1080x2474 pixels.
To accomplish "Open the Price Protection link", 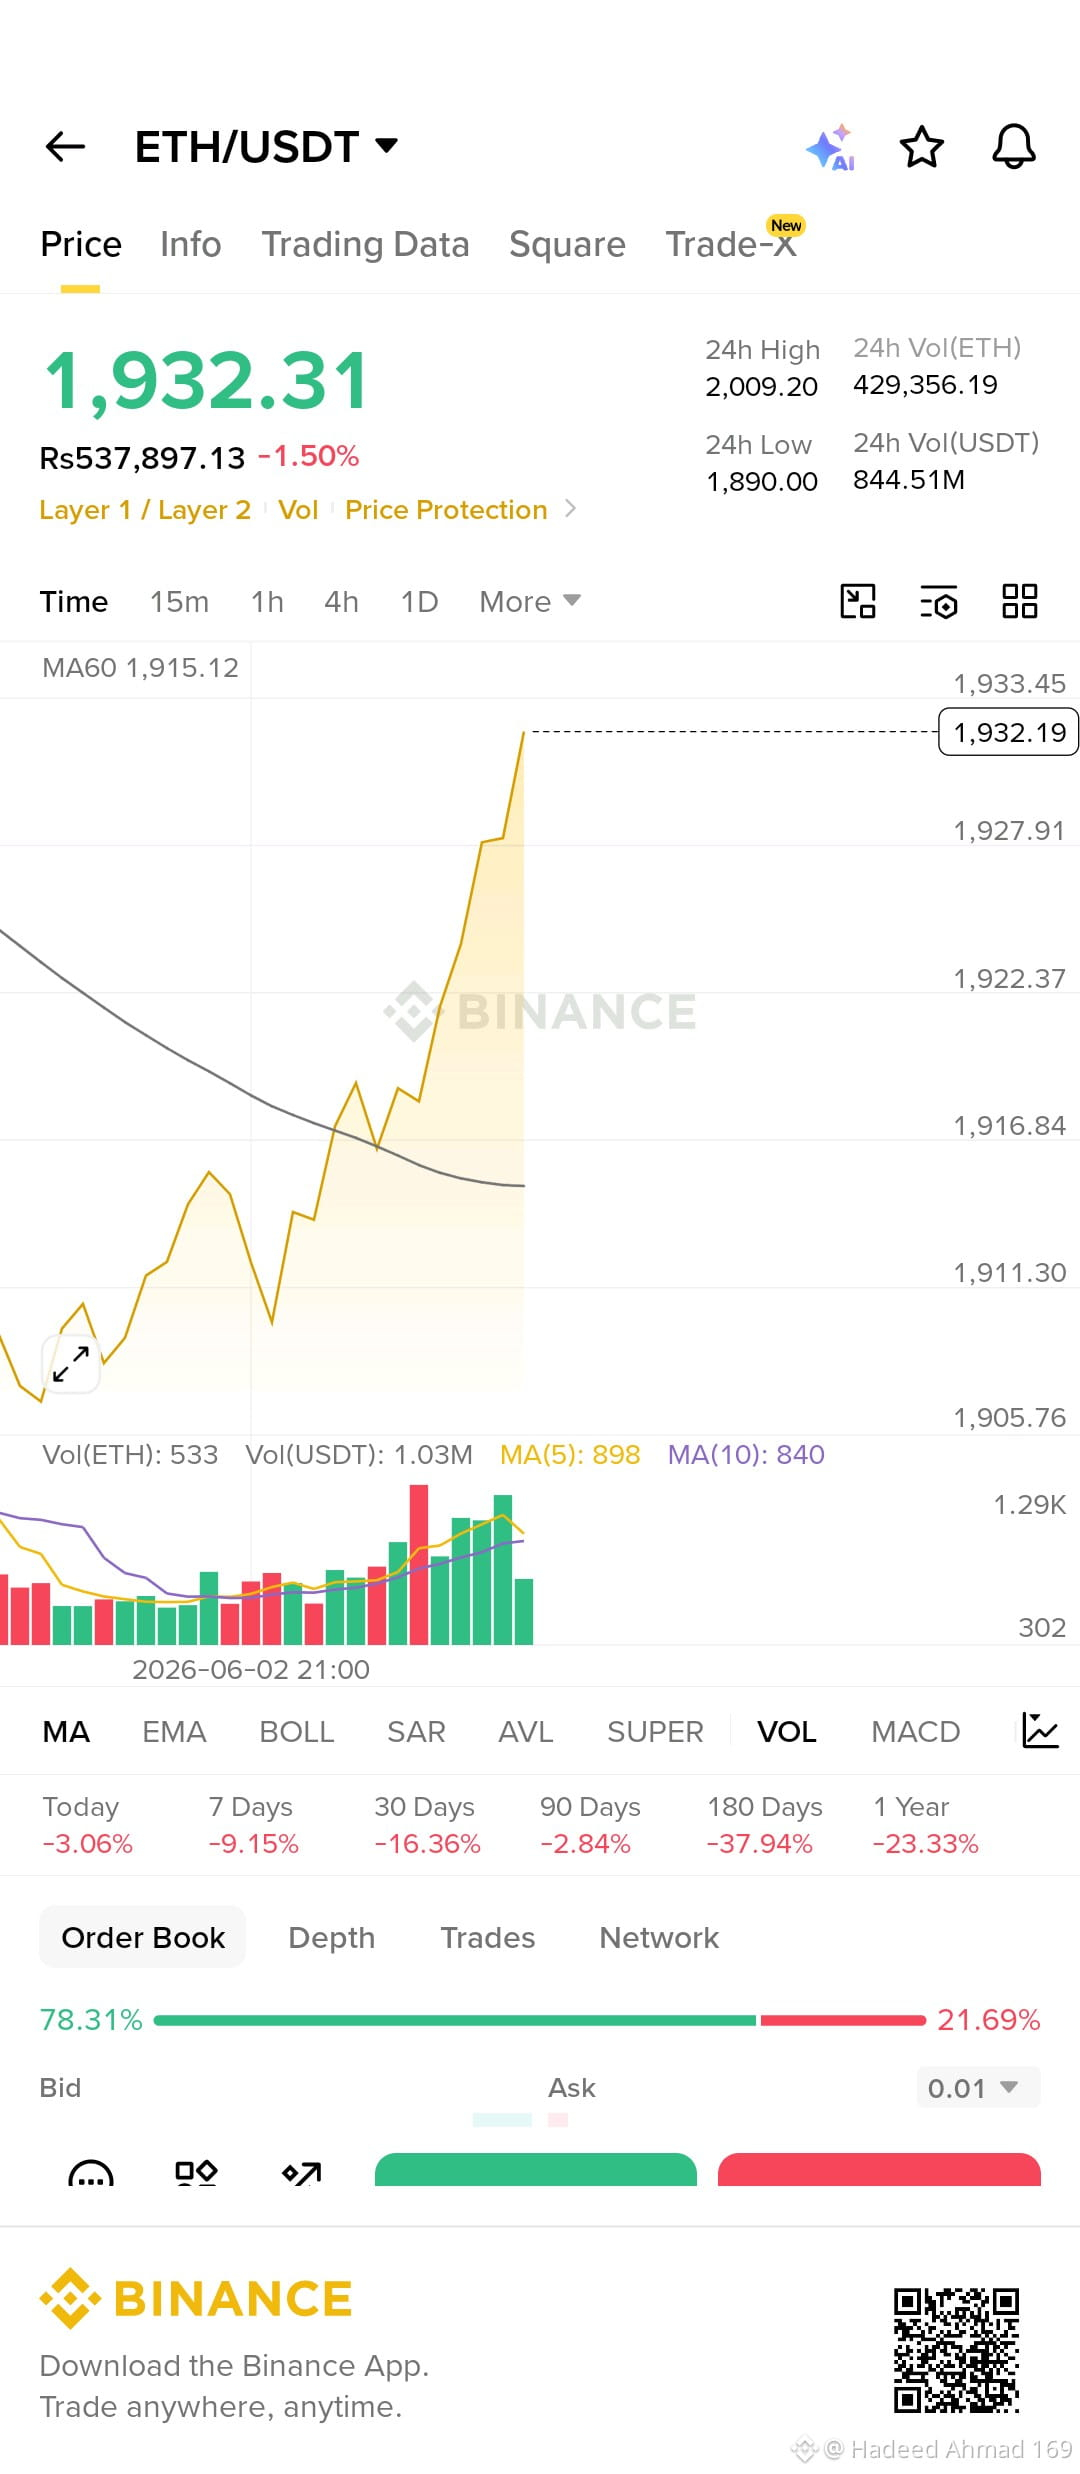I will (x=446, y=510).
